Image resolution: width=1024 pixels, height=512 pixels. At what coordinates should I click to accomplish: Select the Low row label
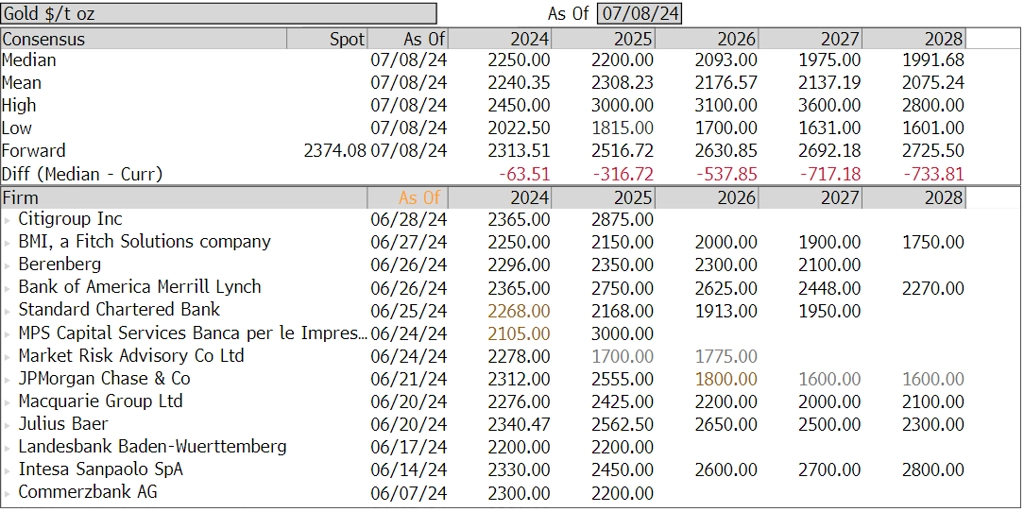point(17,128)
